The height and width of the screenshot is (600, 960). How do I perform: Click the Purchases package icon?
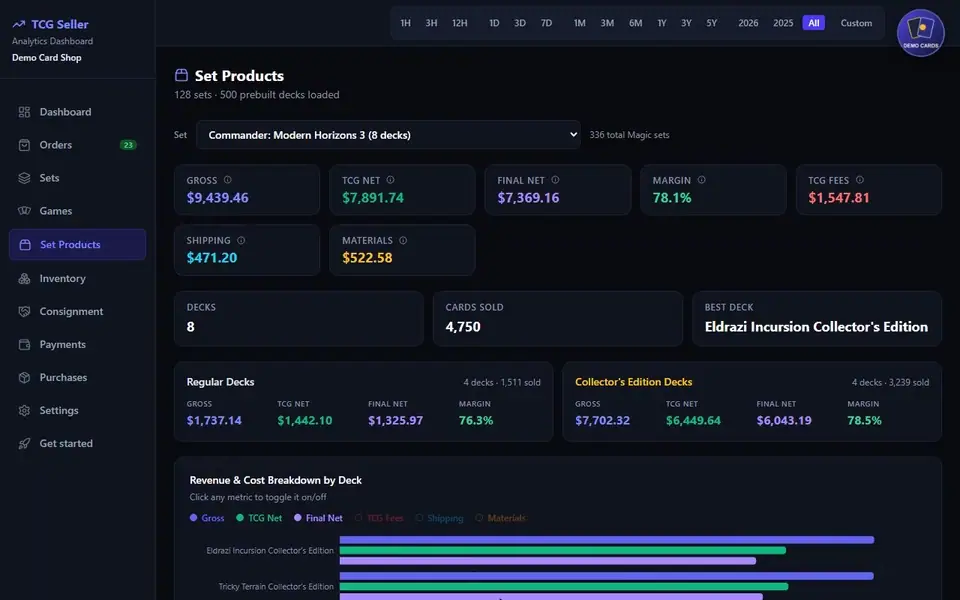coord(24,378)
